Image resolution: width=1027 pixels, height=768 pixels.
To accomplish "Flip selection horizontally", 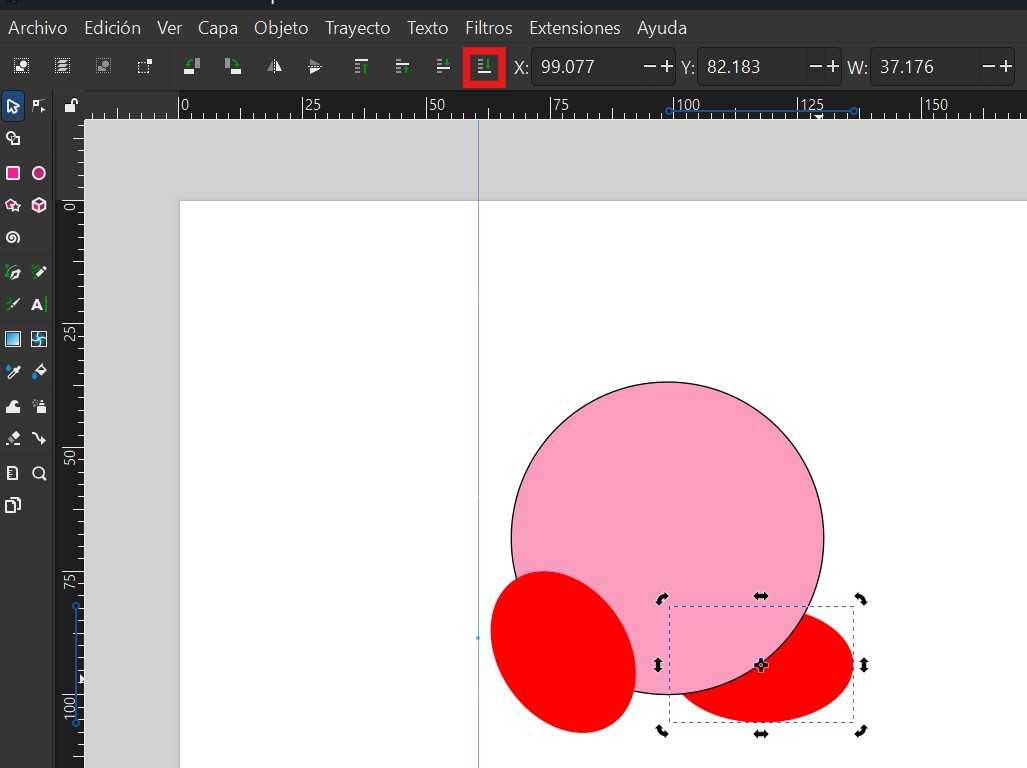I will point(274,66).
